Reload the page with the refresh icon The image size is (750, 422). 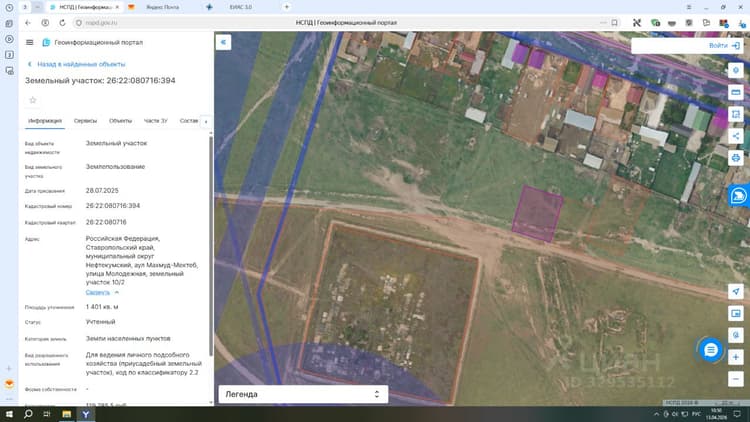pos(62,22)
